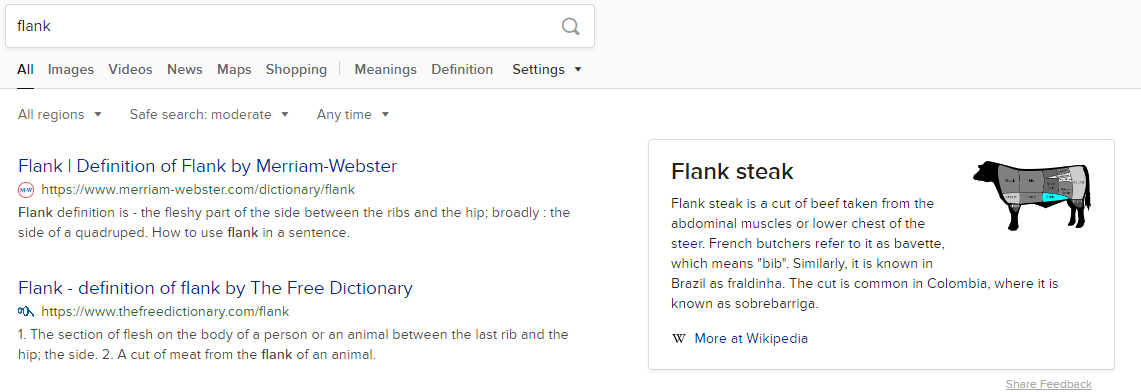
Task: Click the magnifying glass search icon
Action: pyautogui.click(x=571, y=27)
